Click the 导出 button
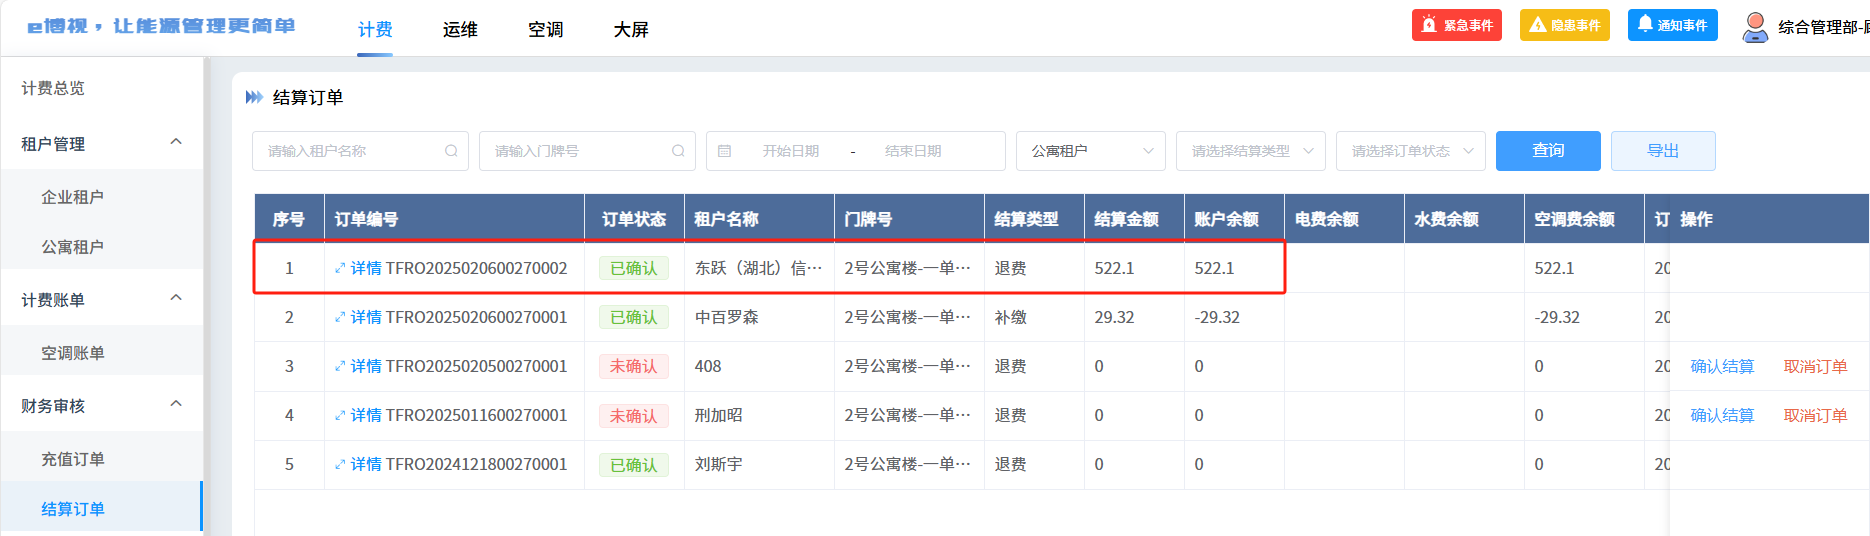The width and height of the screenshot is (1870, 536). click(x=1663, y=151)
